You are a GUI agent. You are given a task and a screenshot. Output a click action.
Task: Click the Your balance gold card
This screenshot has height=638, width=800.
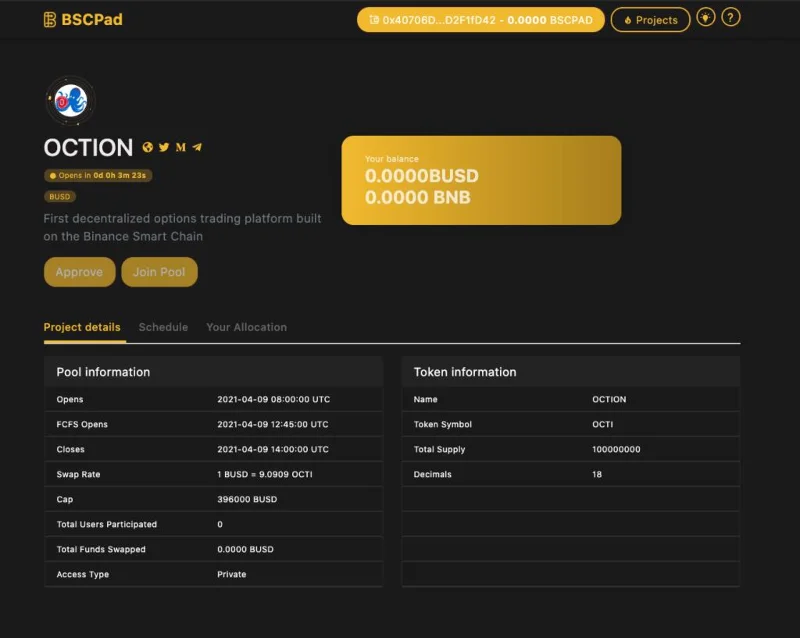[481, 180]
